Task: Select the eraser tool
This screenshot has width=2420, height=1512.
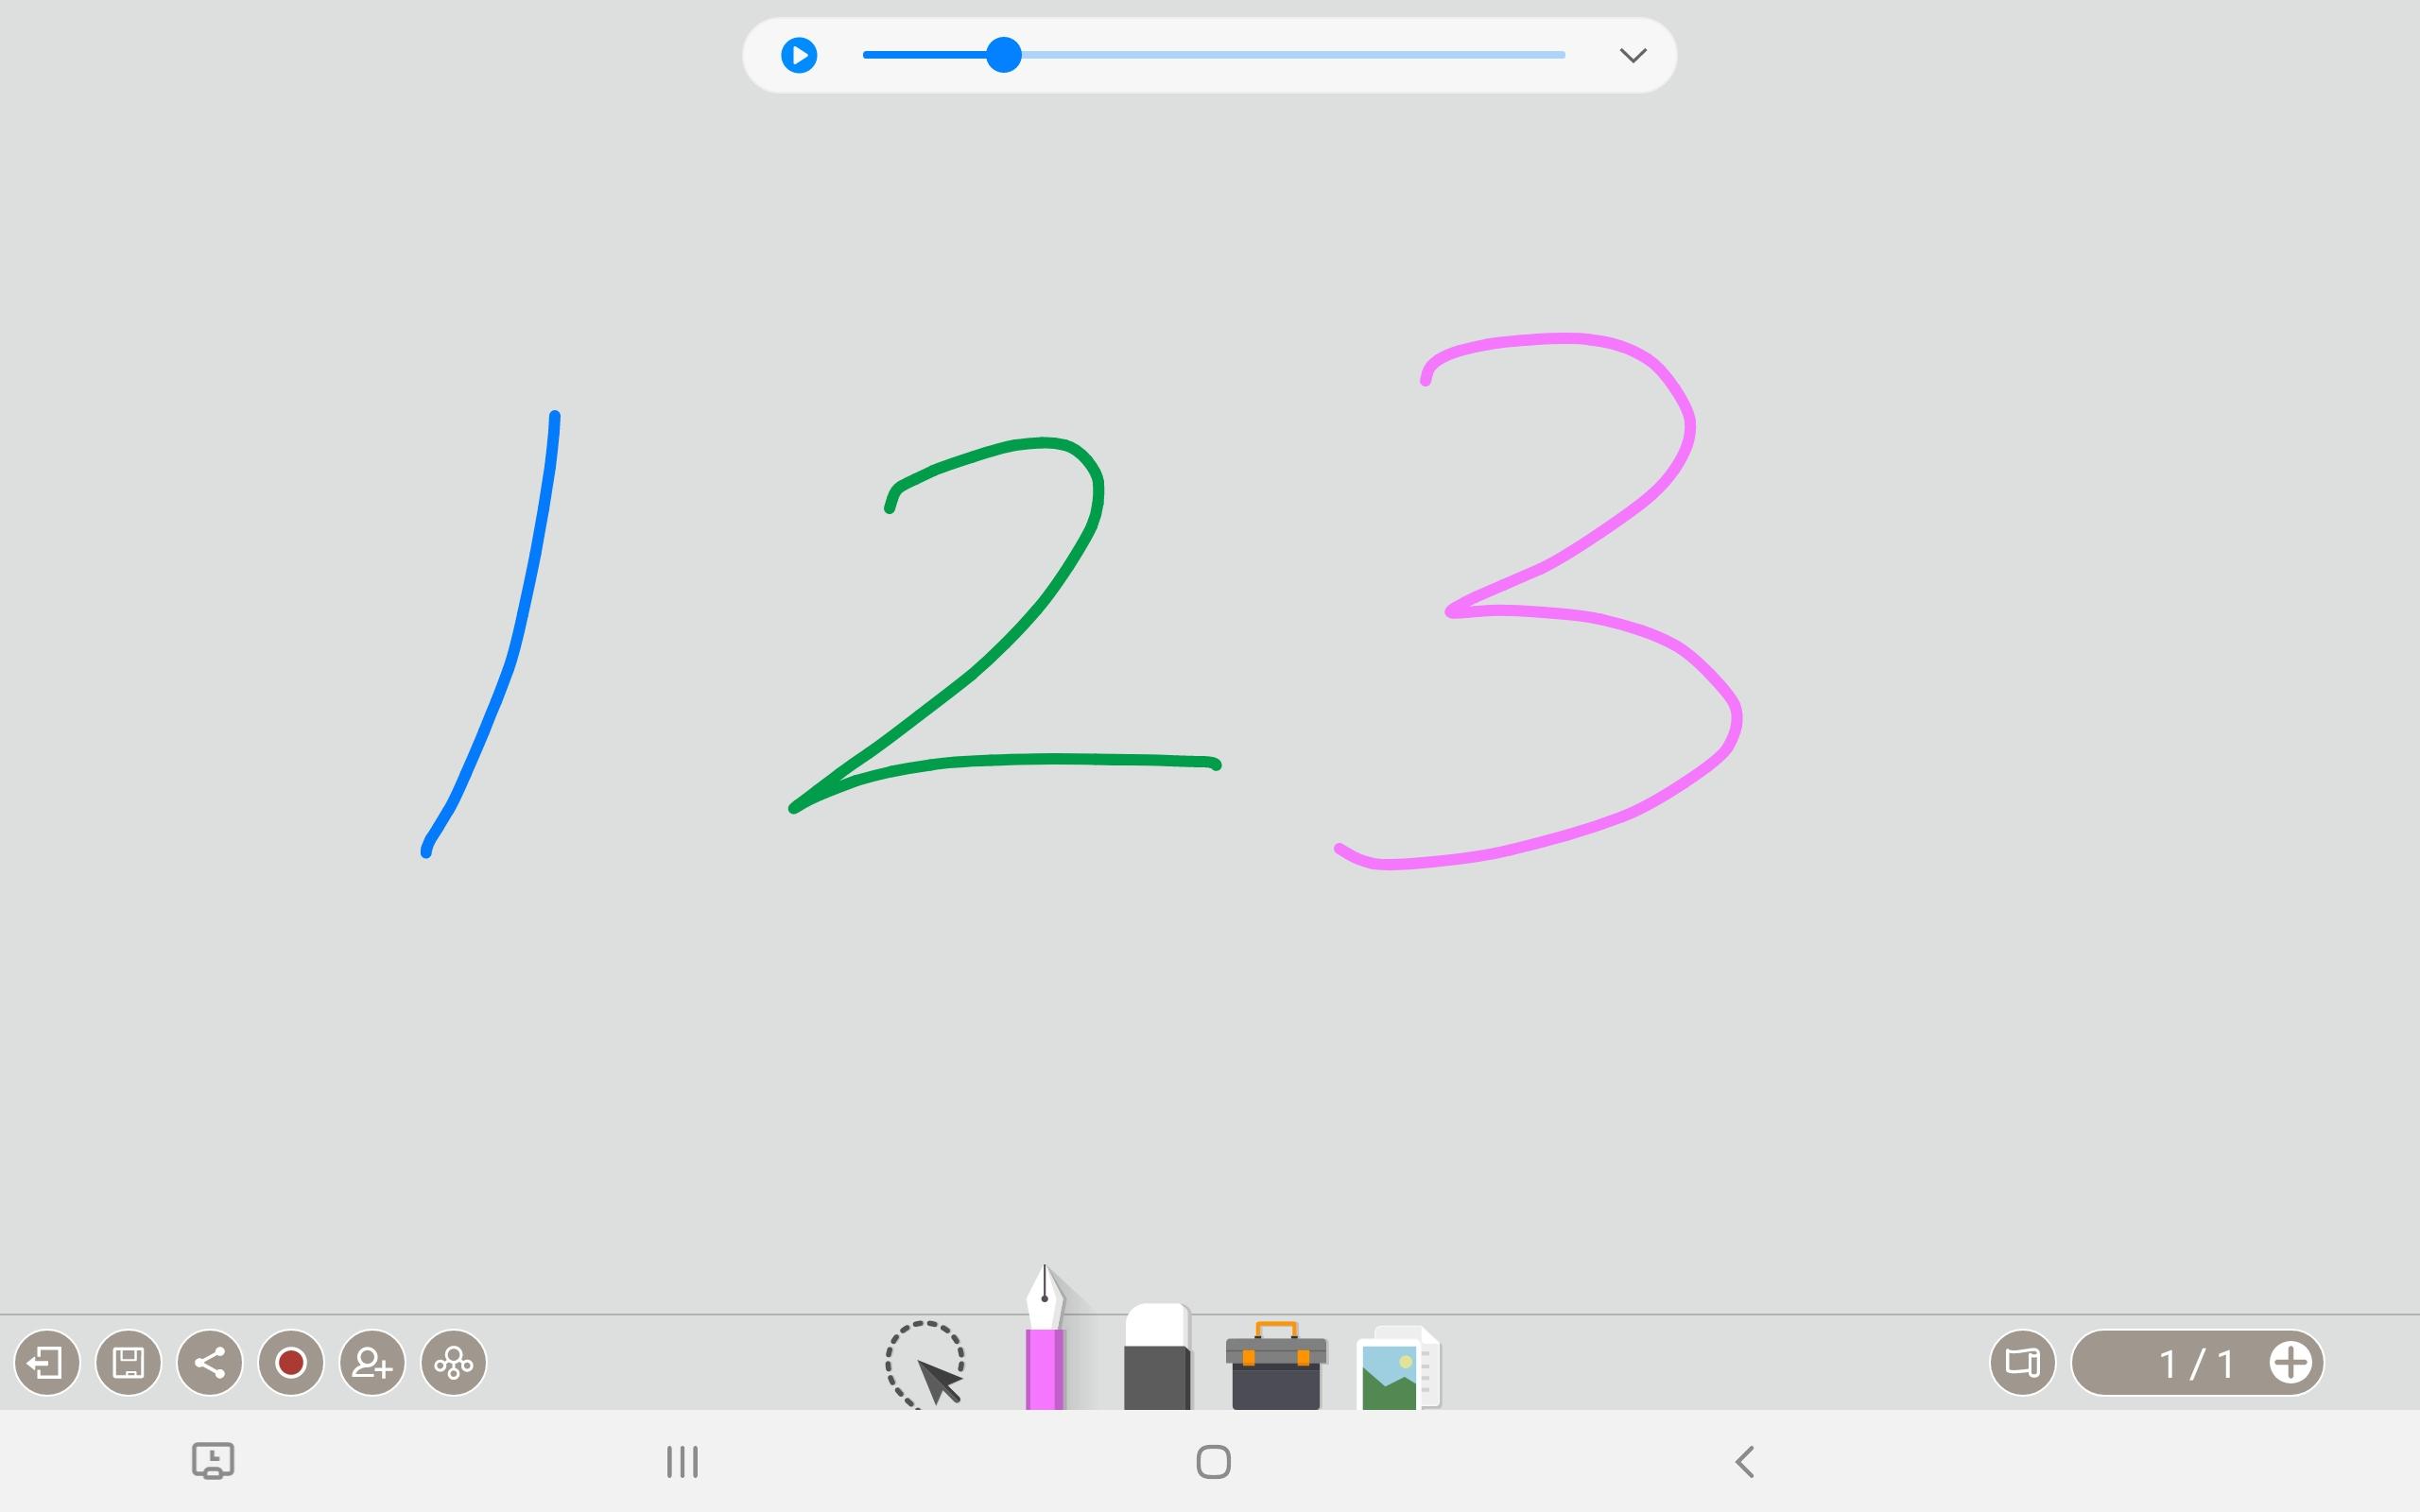Action: (1157, 1357)
